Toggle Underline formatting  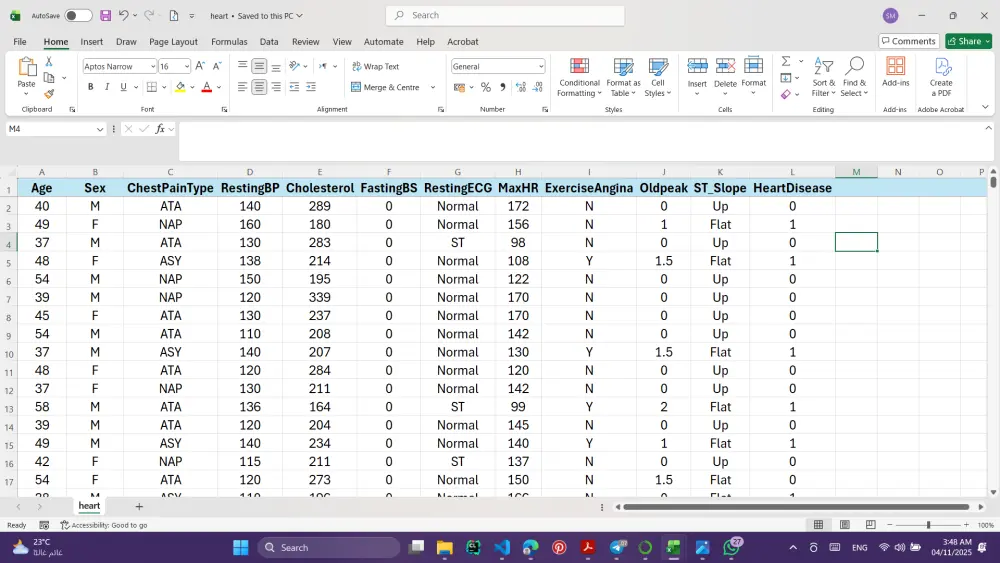click(123, 87)
